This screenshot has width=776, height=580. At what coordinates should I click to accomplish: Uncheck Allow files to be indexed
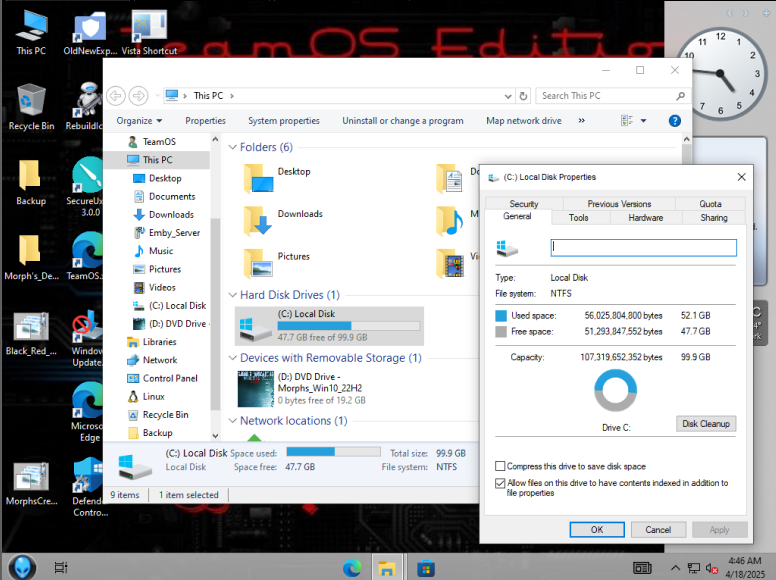click(x=500, y=483)
